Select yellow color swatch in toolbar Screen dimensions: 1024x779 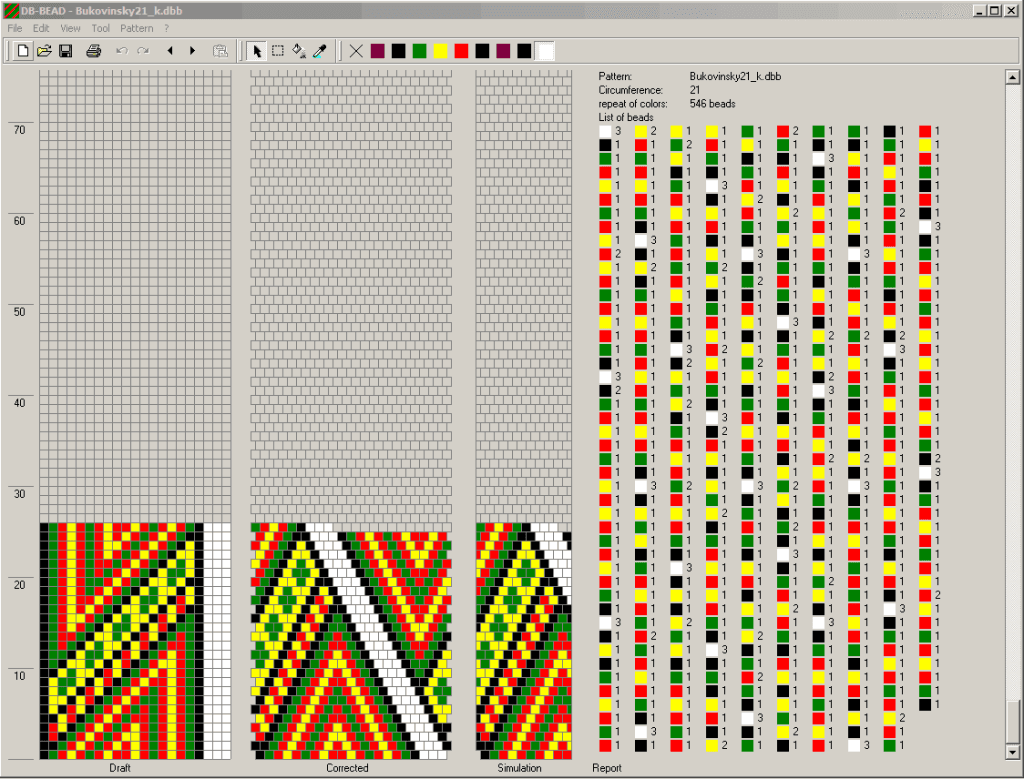440,51
